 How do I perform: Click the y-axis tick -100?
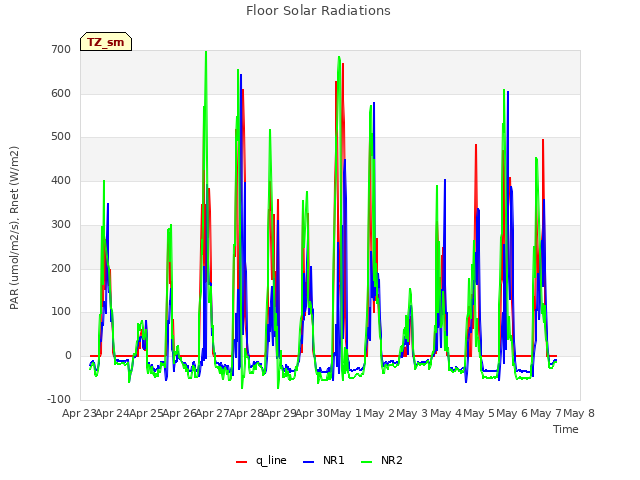point(59,399)
